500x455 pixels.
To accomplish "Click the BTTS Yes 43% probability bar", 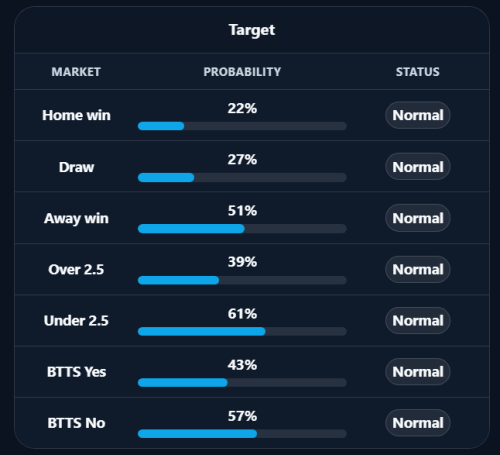I will pyautogui.click(x=242, y=382).
